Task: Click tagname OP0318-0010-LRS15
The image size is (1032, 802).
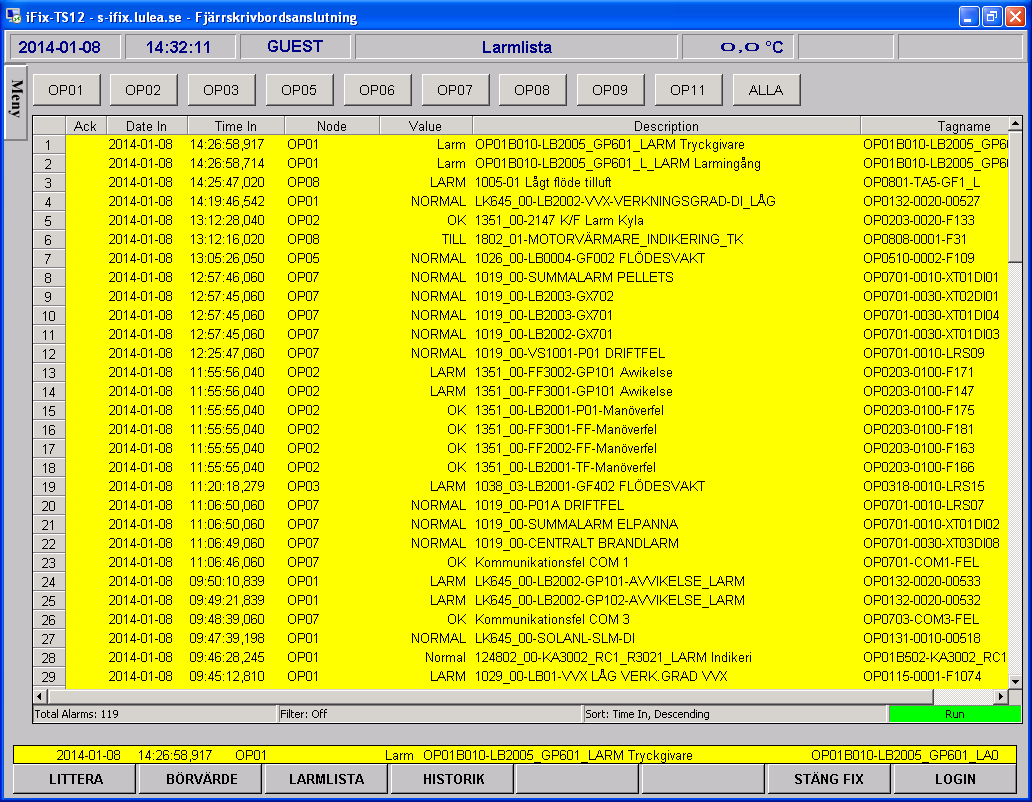Action: coord(923,486)
